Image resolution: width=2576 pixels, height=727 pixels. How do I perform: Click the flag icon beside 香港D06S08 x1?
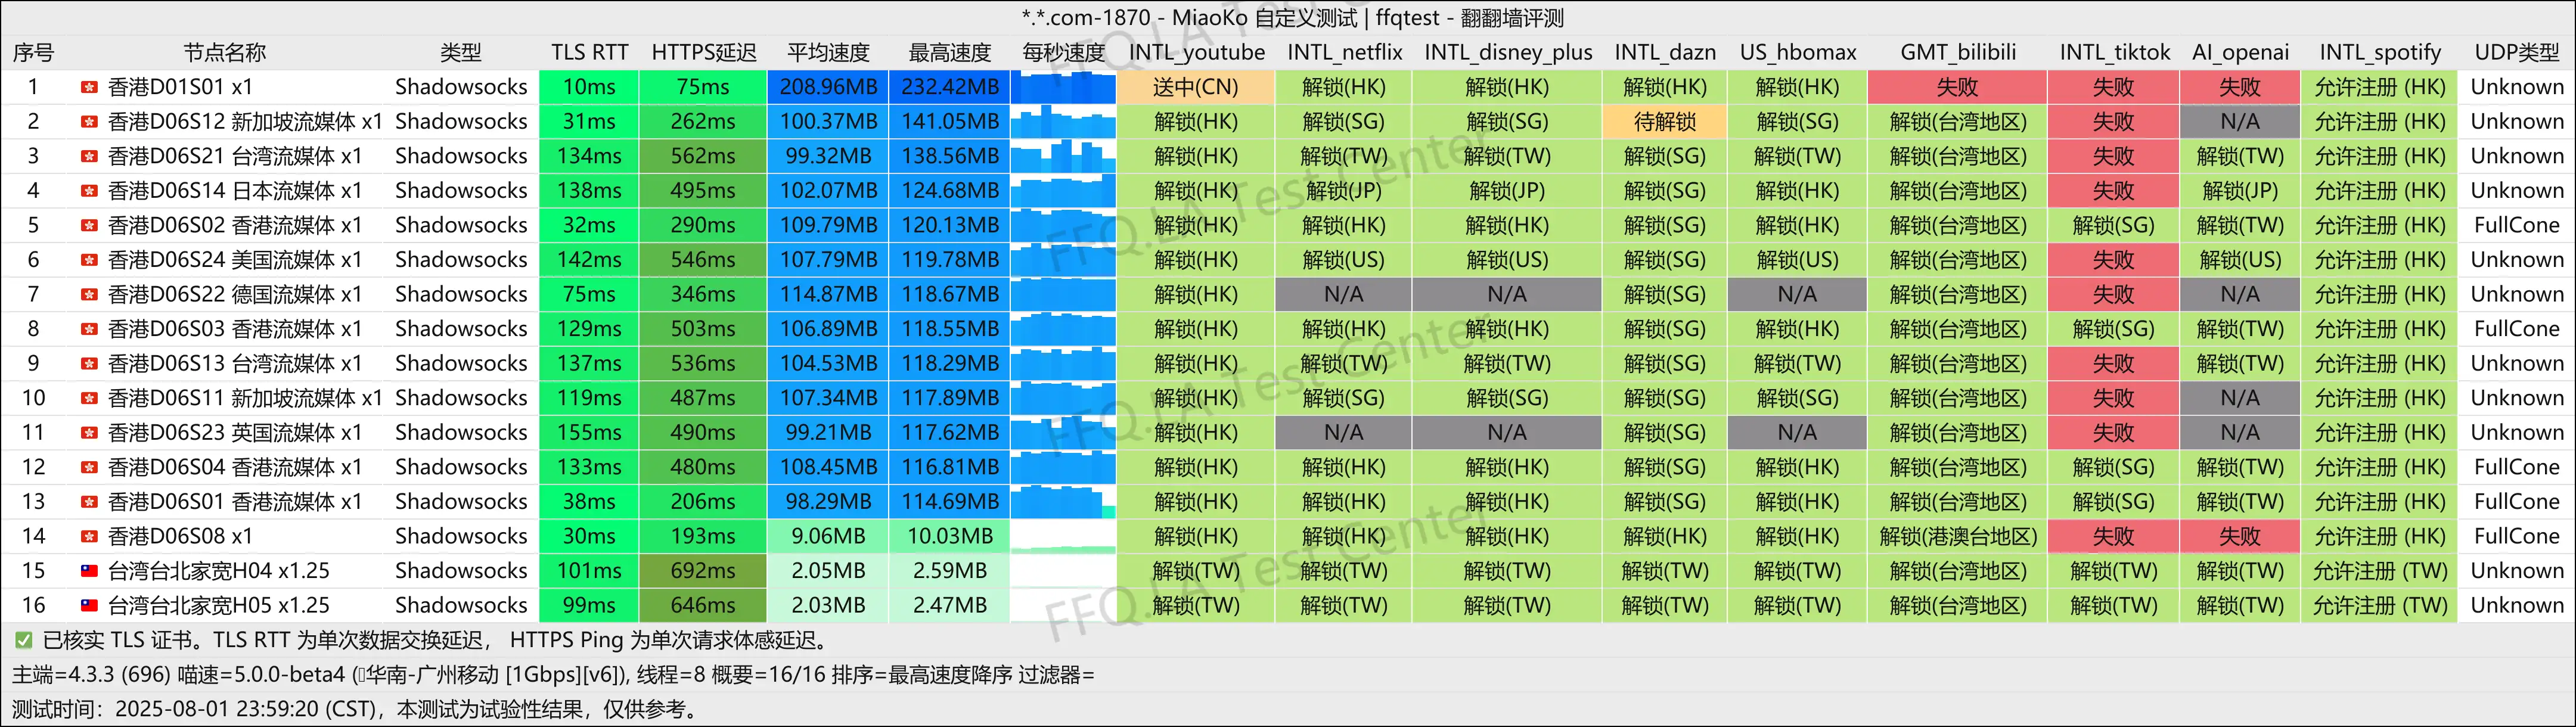click(x=89, y=537)
